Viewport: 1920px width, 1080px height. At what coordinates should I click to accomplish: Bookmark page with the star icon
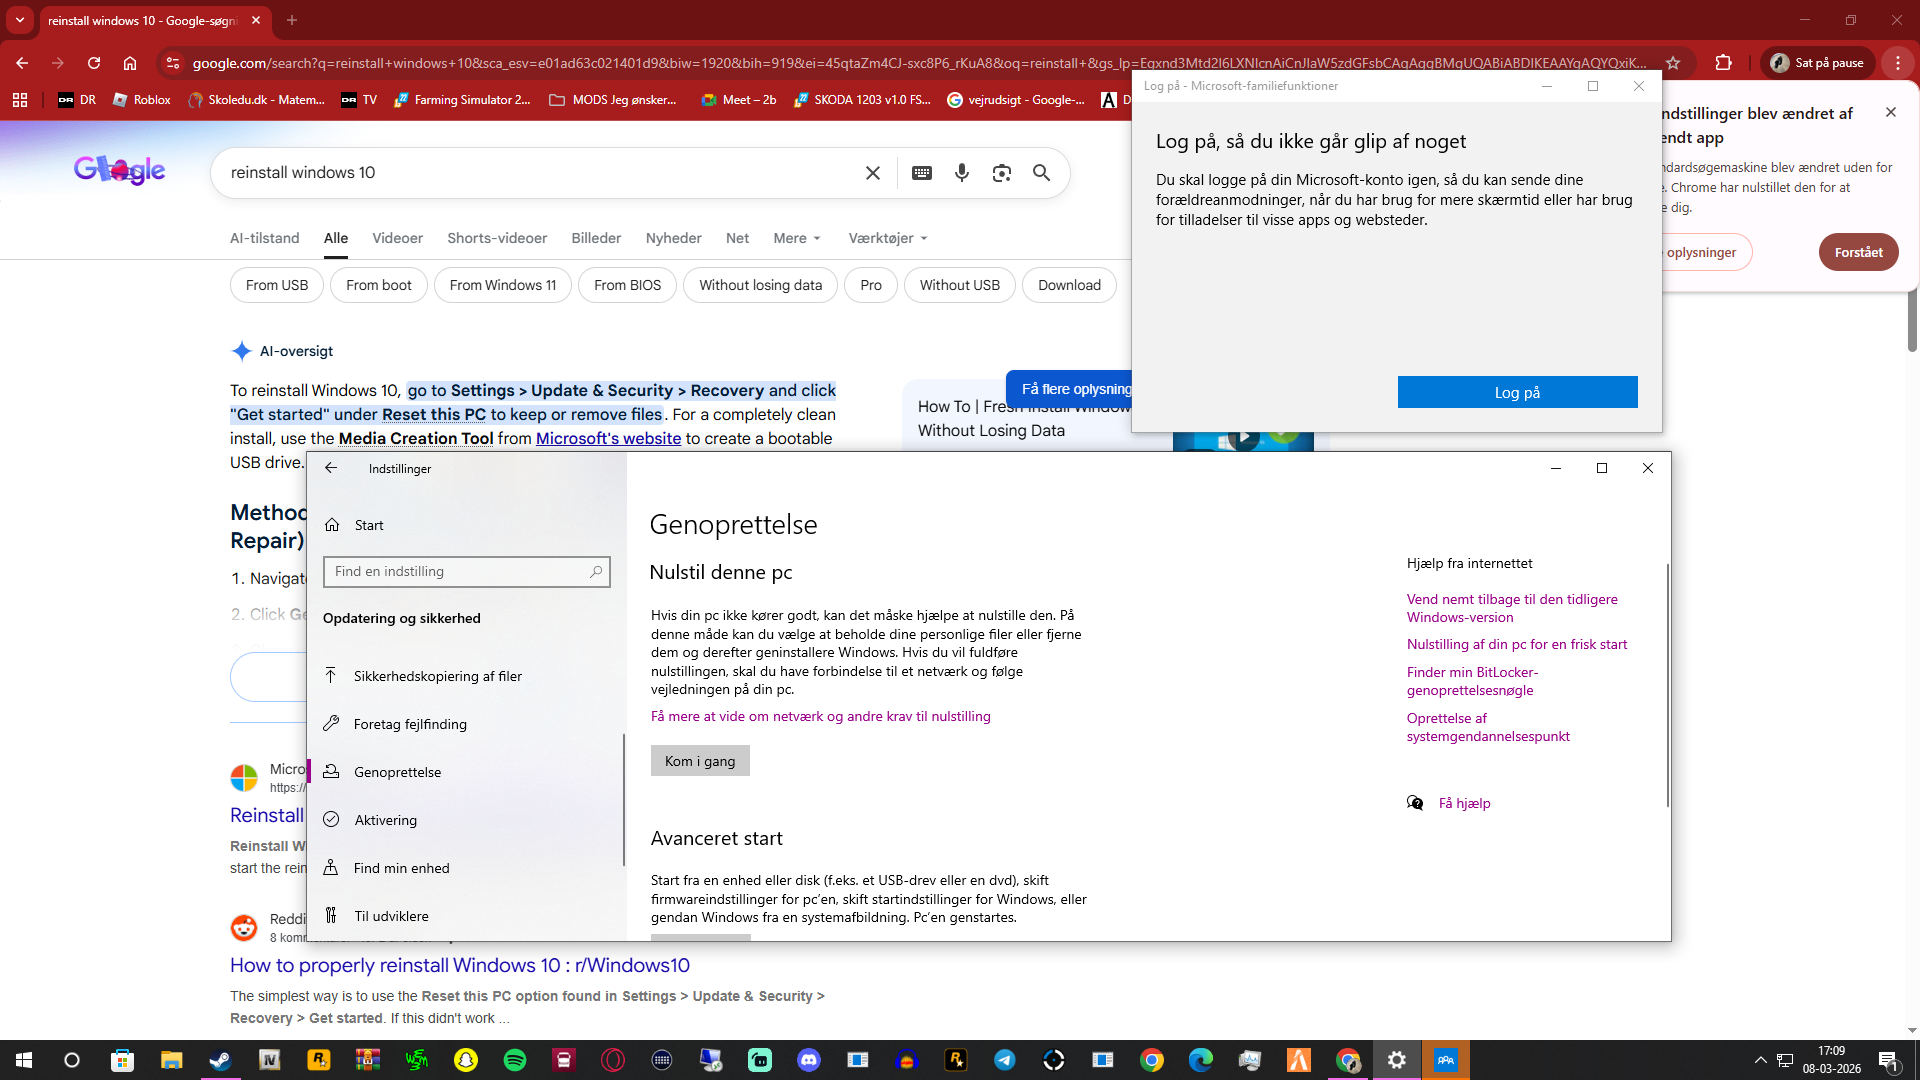point(1673,63)
